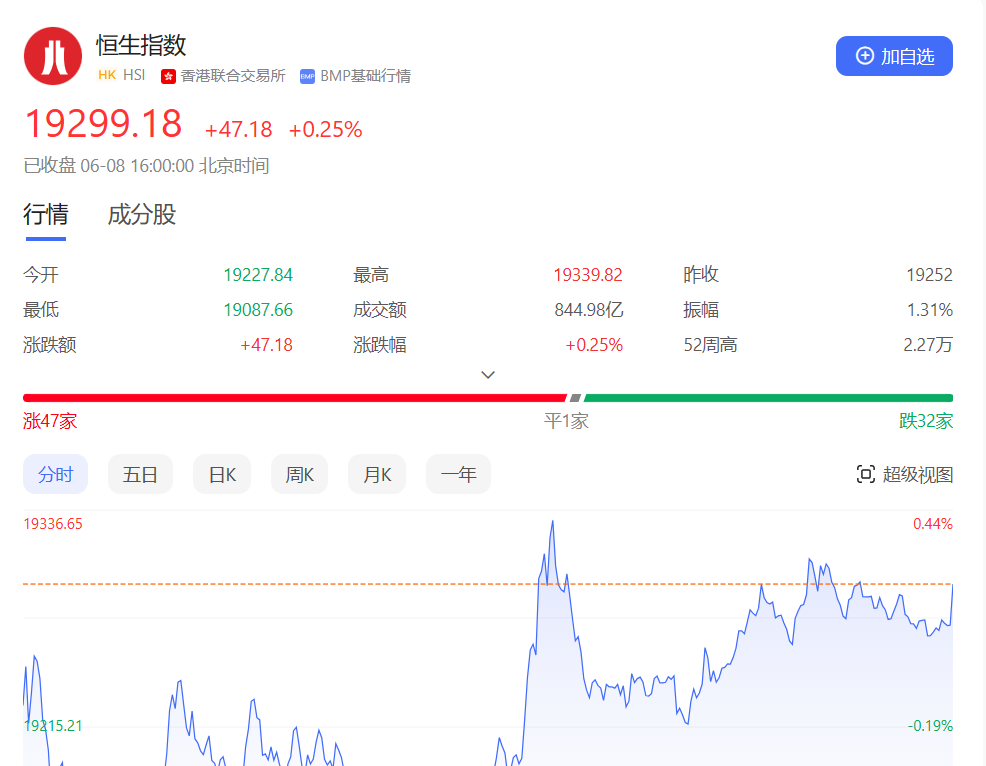Click the closing time 已收盘 06-08 text
The image size is (986, 766).
point(147,166)
